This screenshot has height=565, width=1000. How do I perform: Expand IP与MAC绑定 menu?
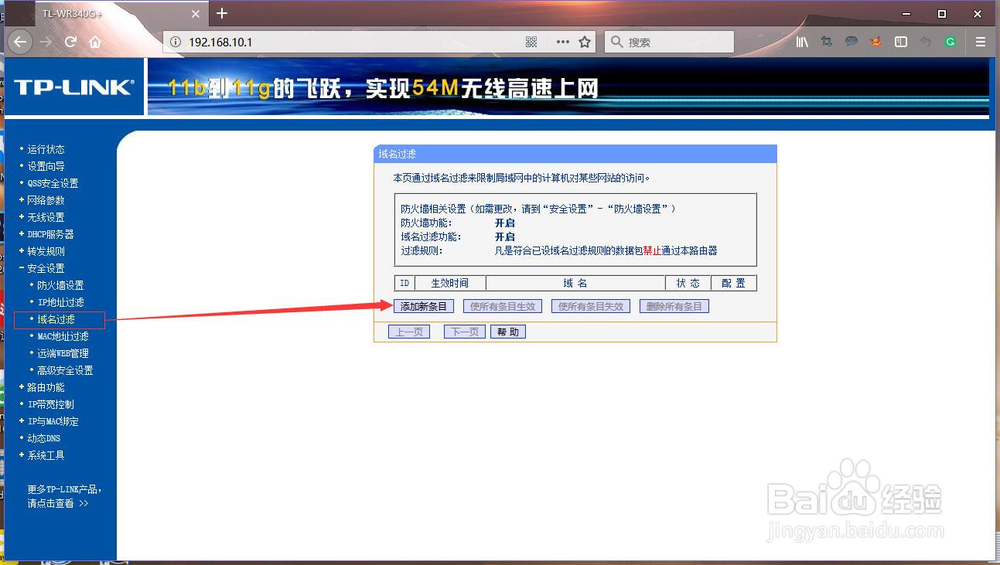point(53,422)
